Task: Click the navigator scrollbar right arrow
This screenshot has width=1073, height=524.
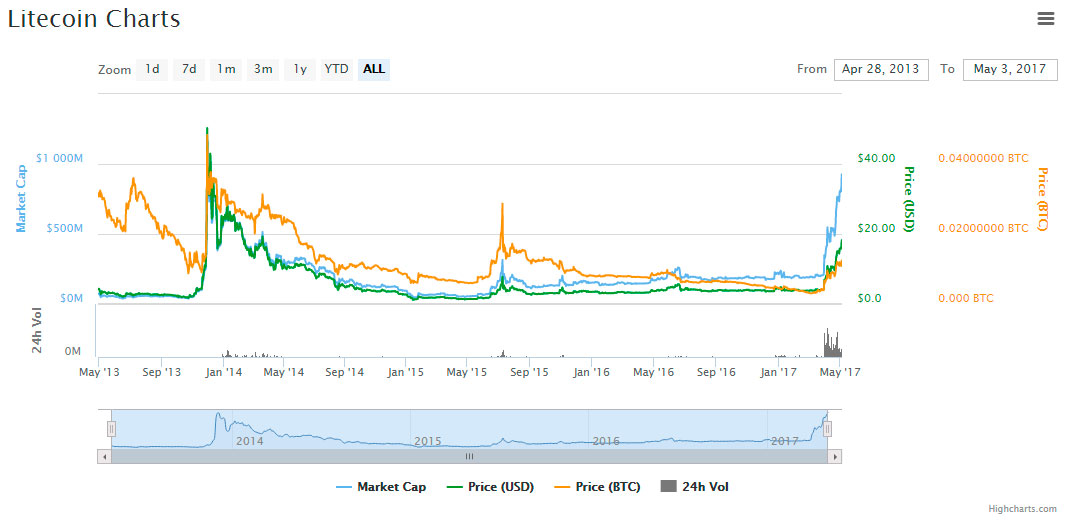Action: (835, 456)
